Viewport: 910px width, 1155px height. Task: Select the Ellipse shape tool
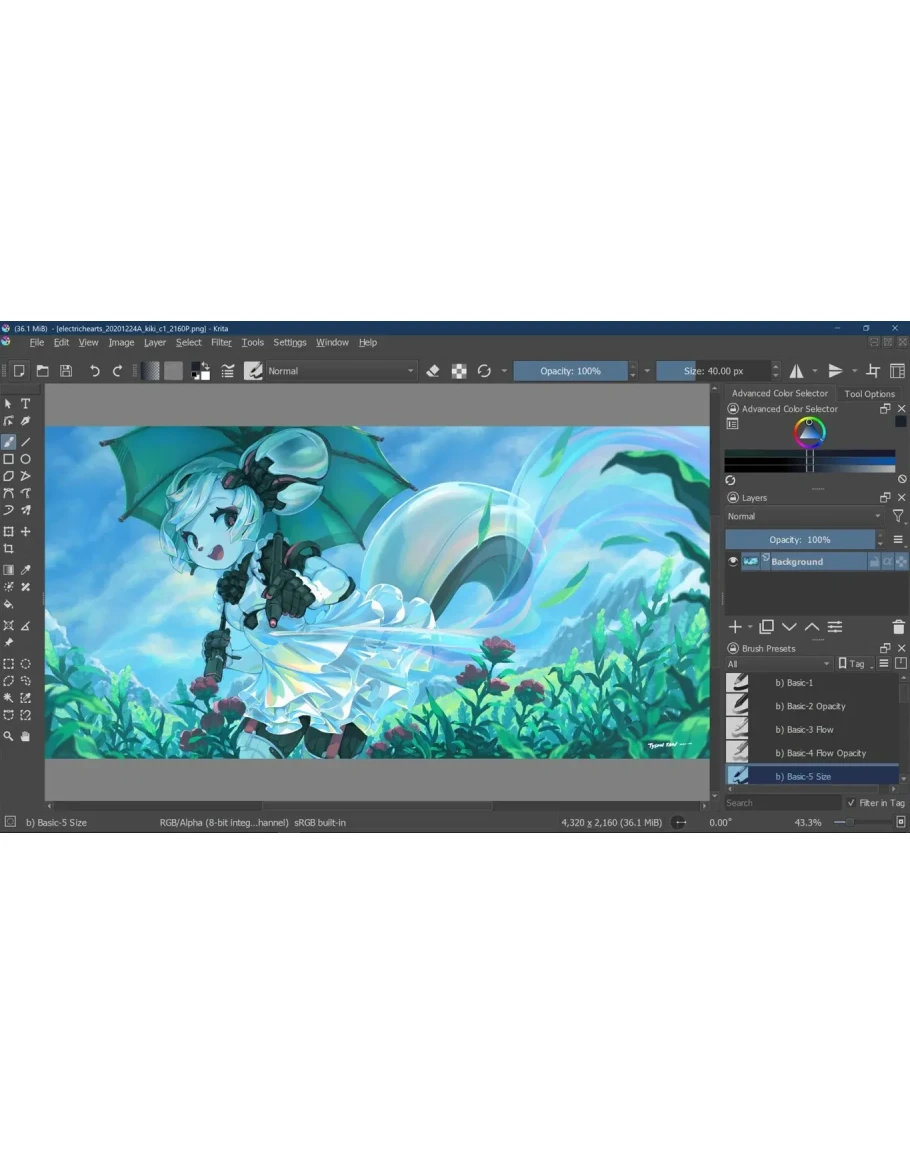26,459
